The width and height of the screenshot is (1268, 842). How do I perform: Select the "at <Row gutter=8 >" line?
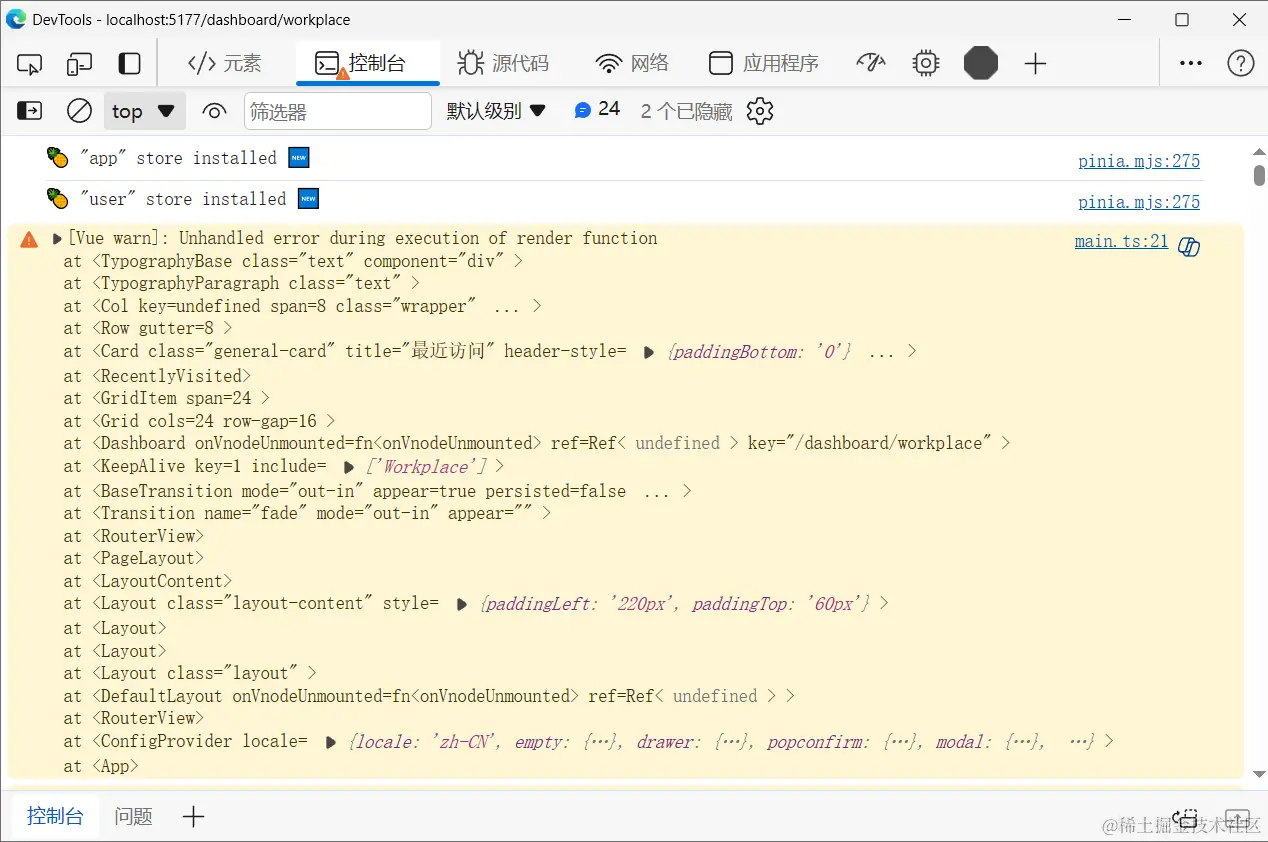coord(148,328)
